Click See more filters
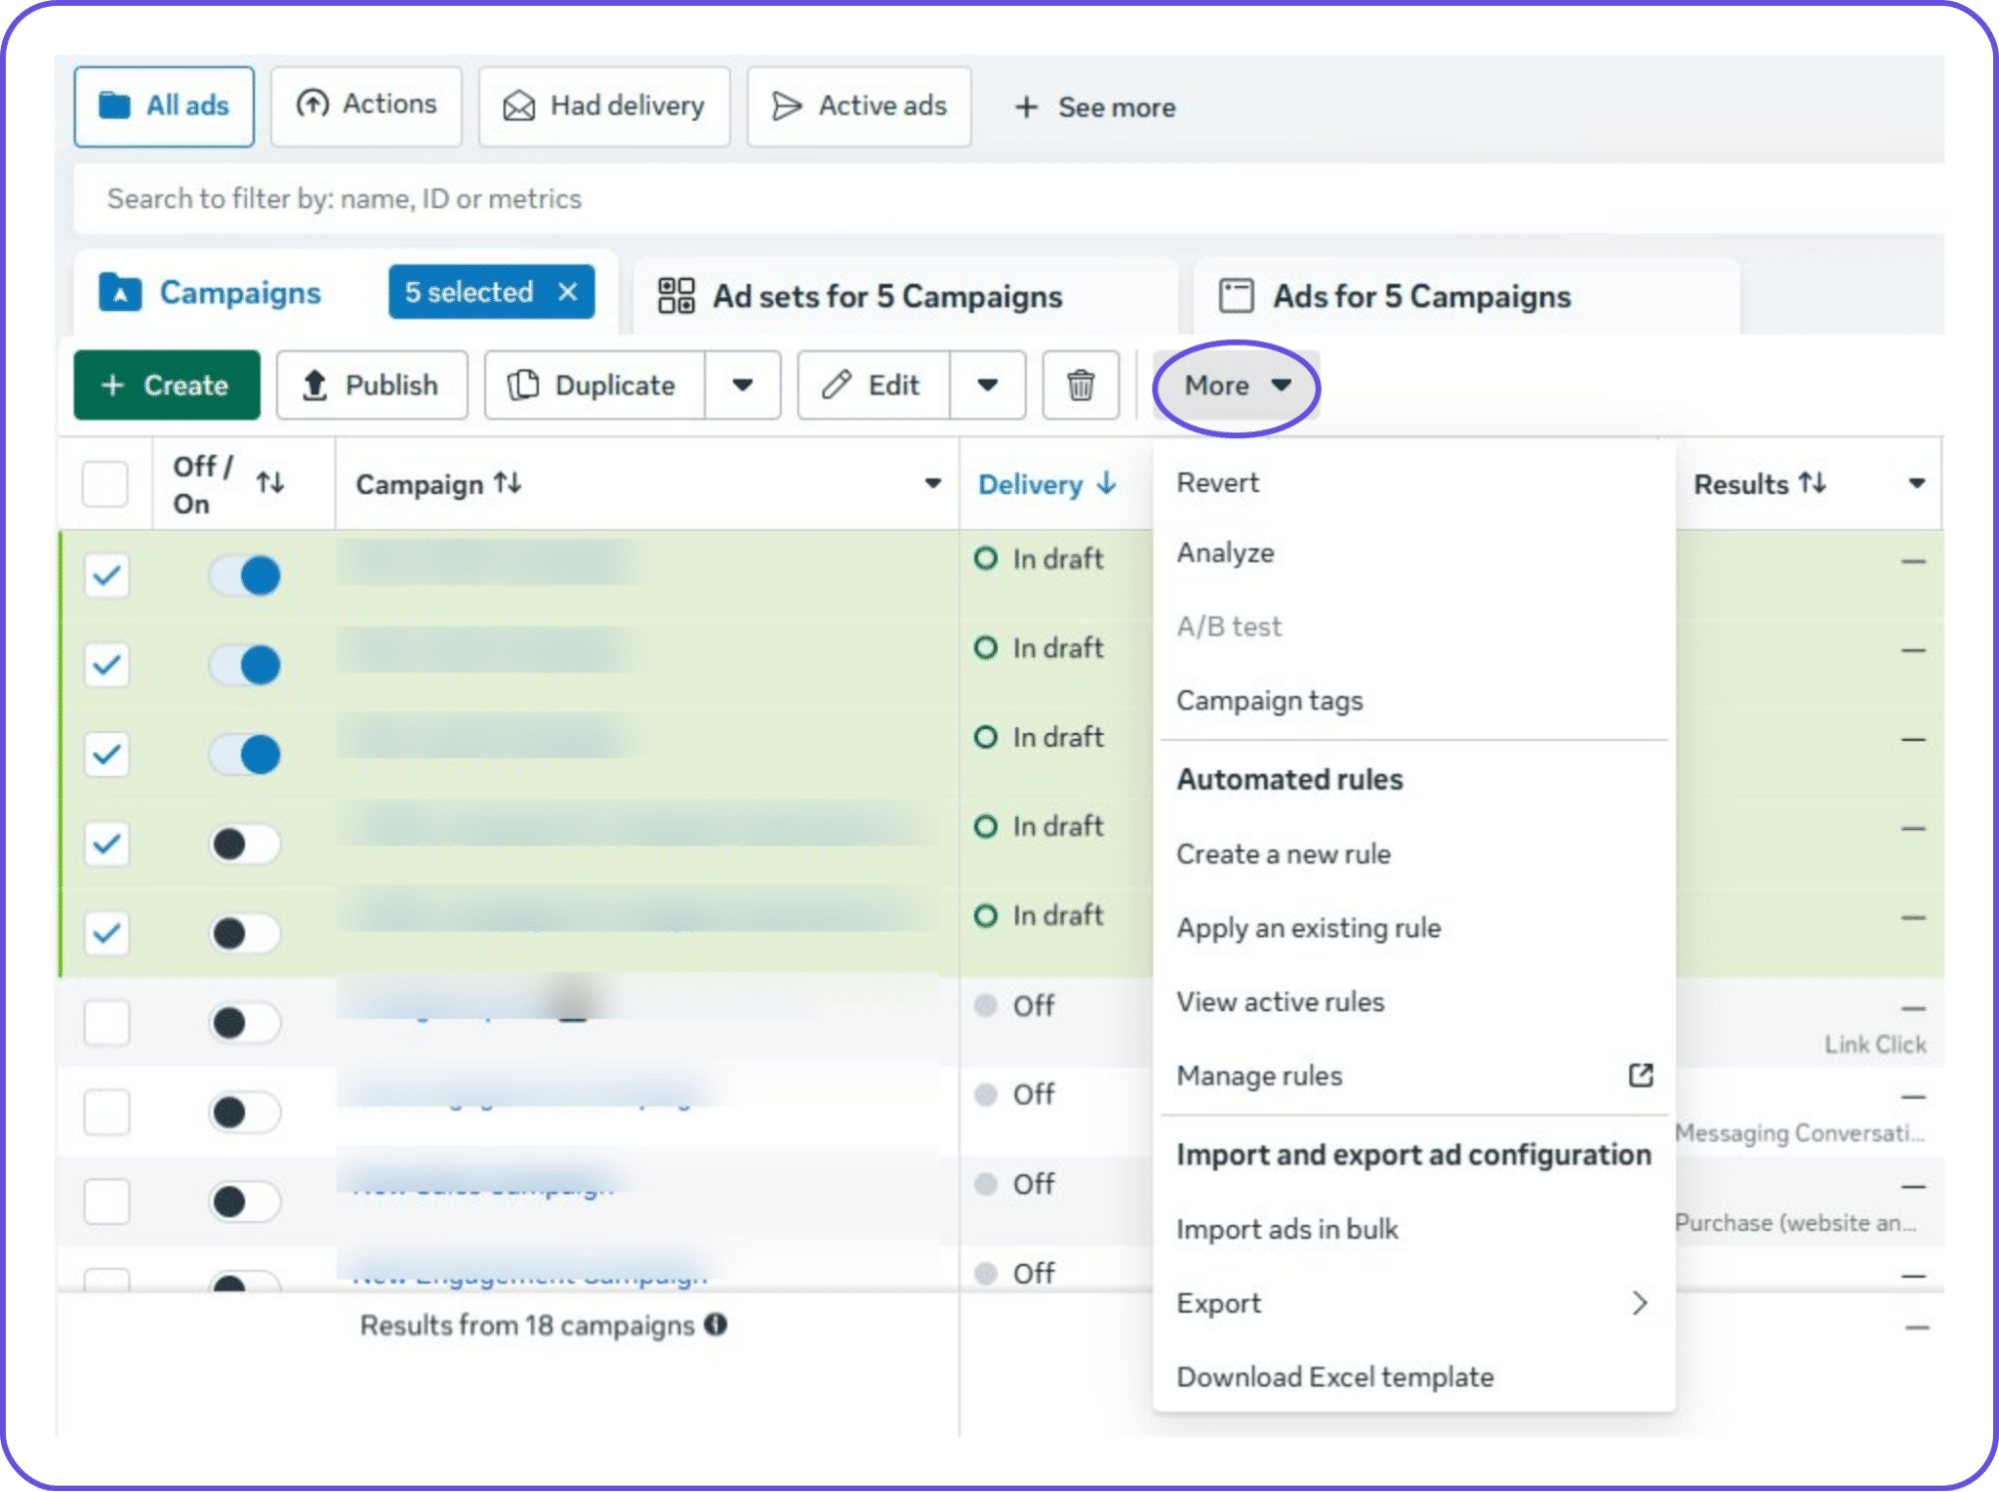 pos(1095,107)
